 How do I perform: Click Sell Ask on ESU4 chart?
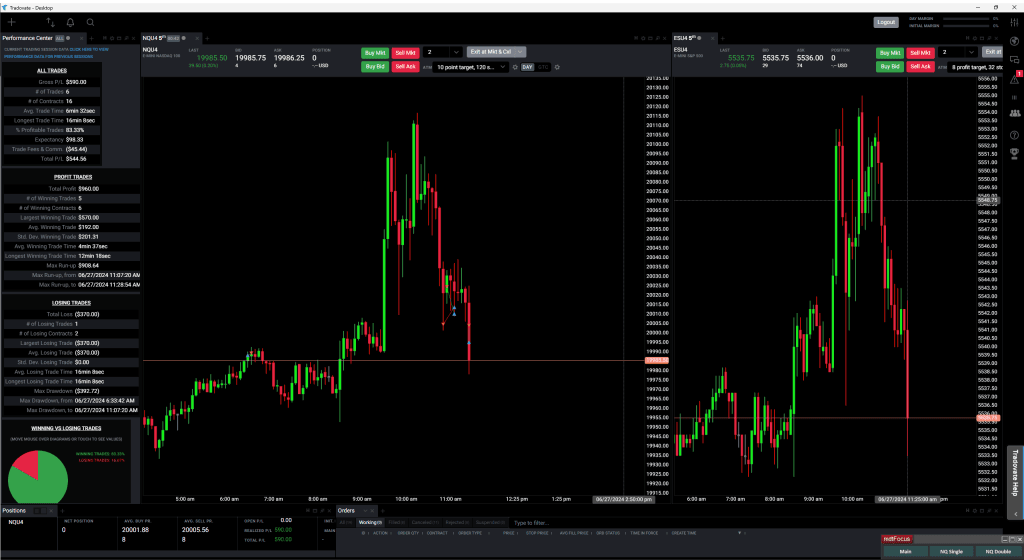920,67
